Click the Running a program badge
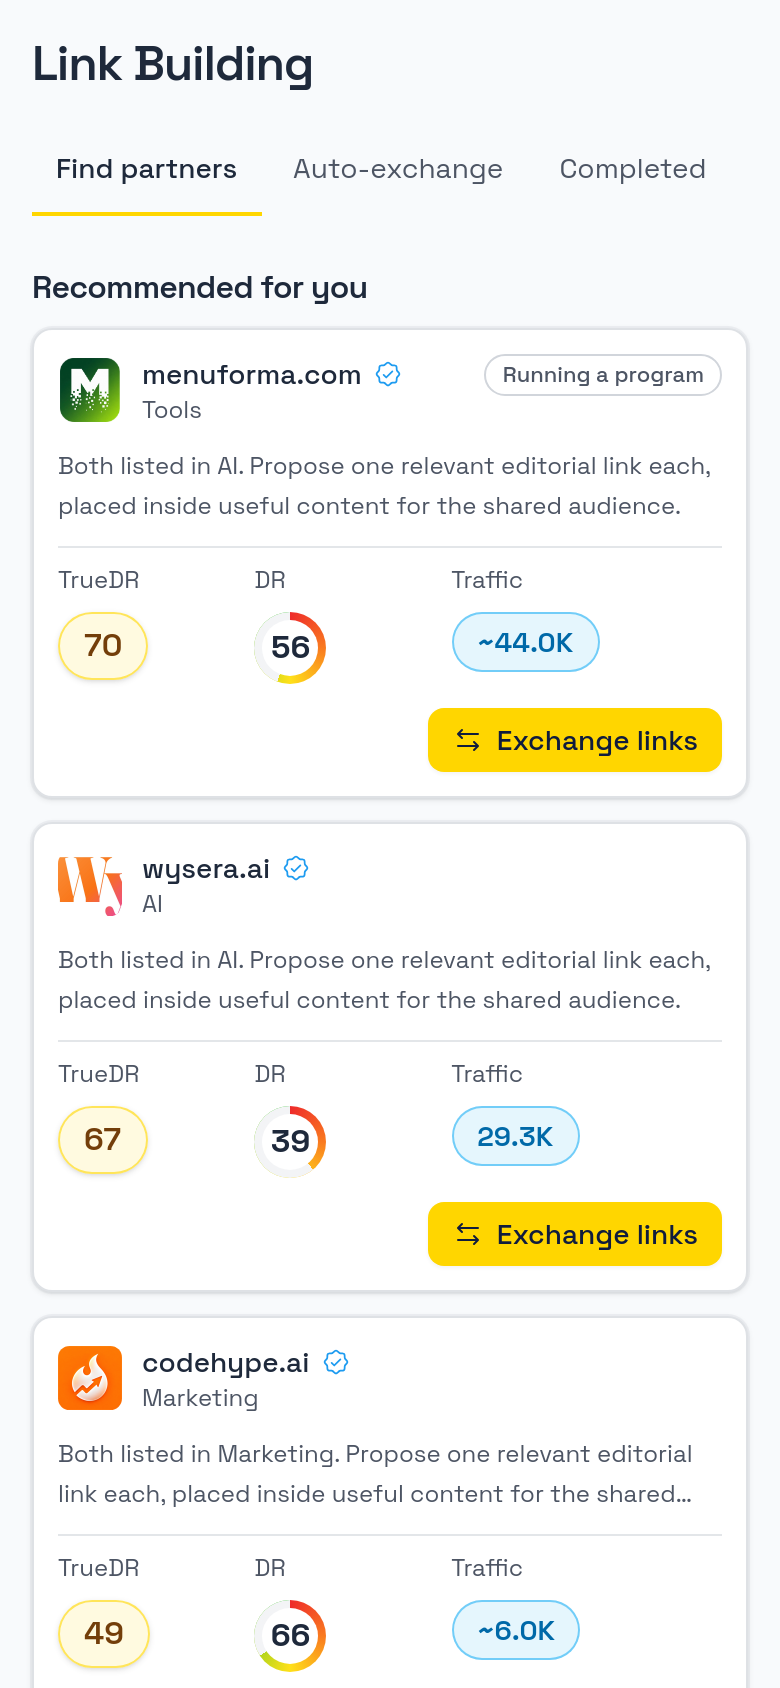This screenshot has height=1688, width=780. [603, 375]
